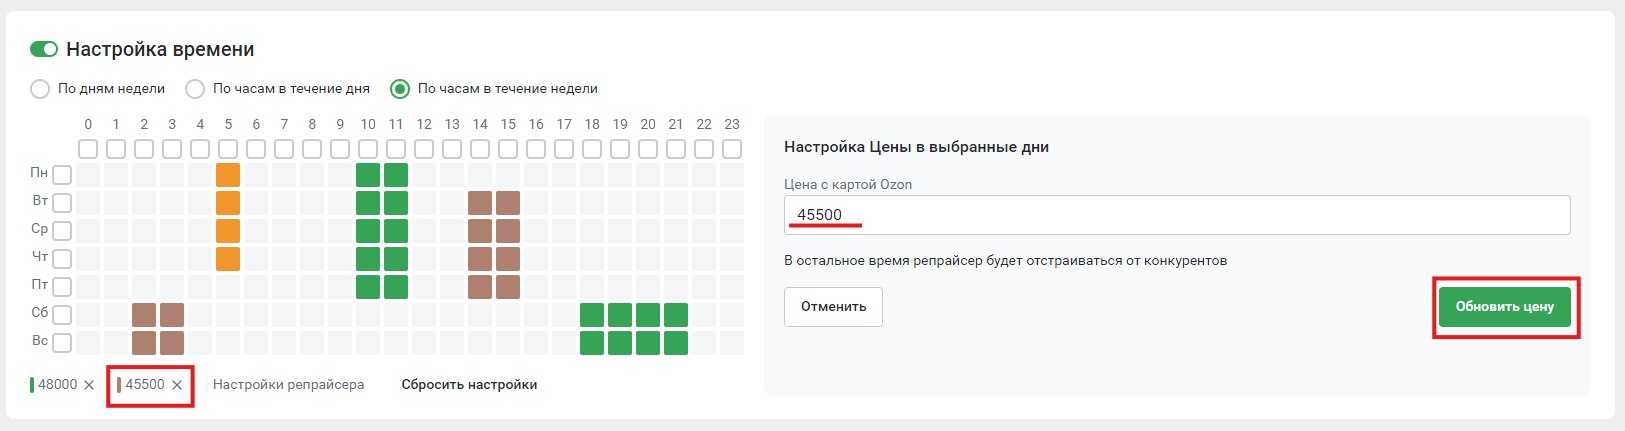Select the 48000 green price tag
Viewport: 1625px width, 431px height.
[57, 385]
